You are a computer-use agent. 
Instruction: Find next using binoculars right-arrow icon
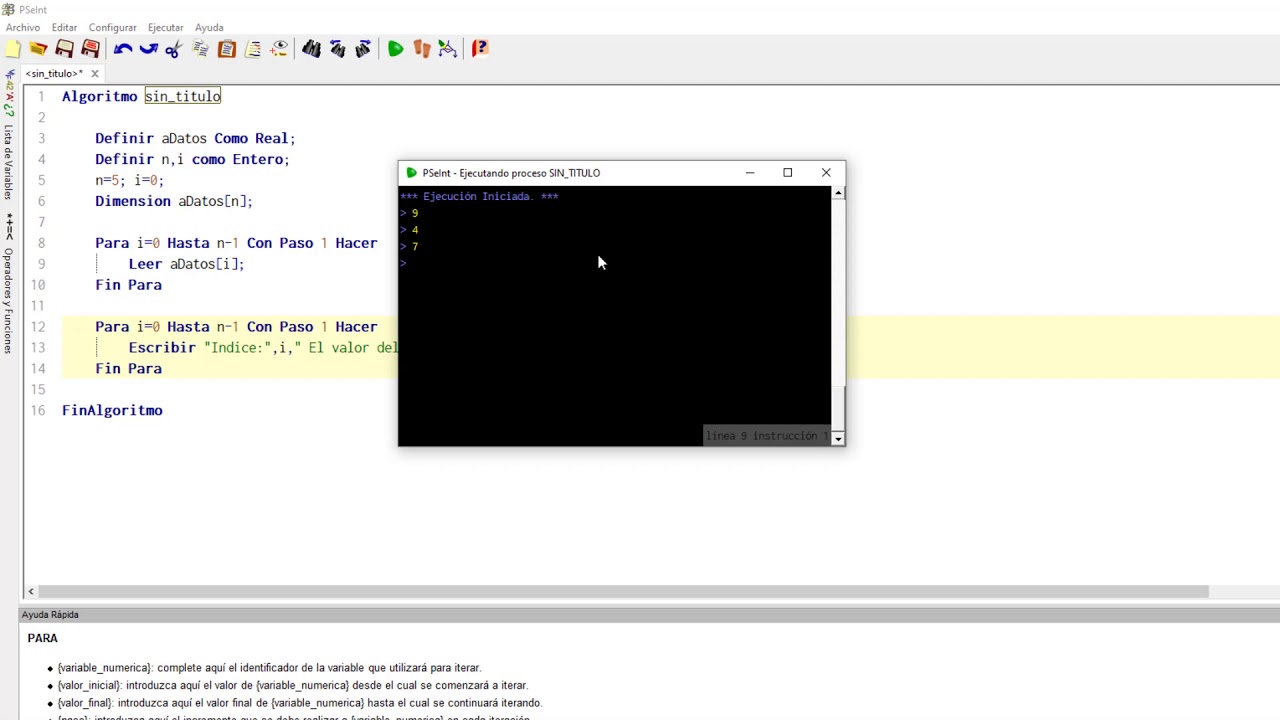[x=363, y=49]
